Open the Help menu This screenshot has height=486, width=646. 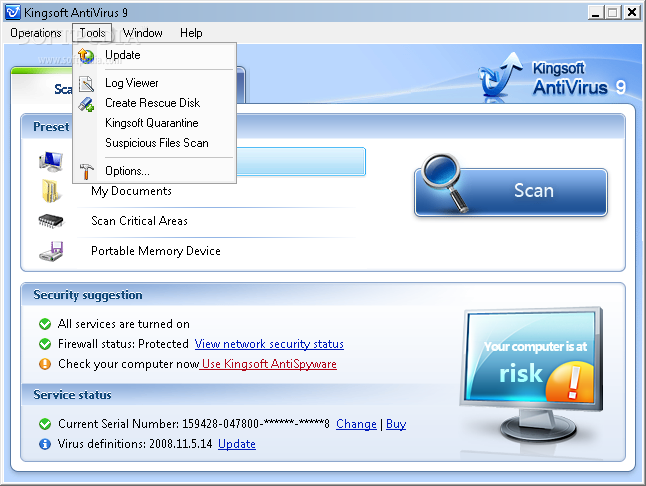pyautogui.click(x=191, y=33)
